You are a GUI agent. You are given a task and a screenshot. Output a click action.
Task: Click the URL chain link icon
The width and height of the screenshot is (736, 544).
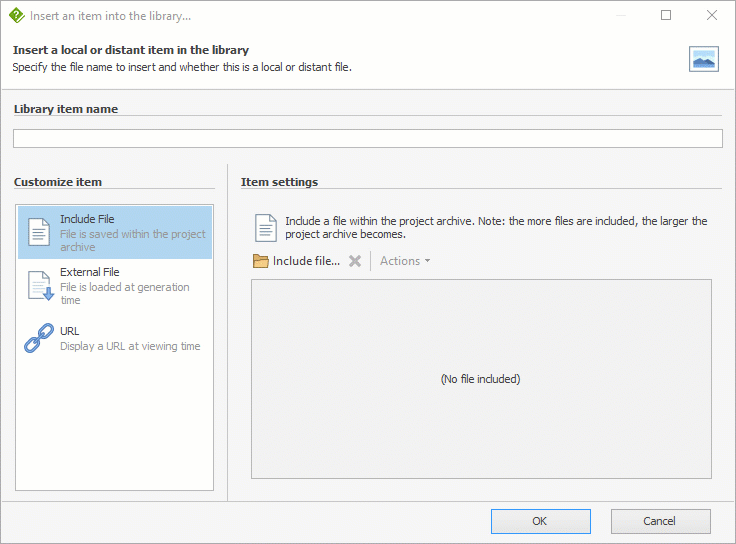[38, 338]
